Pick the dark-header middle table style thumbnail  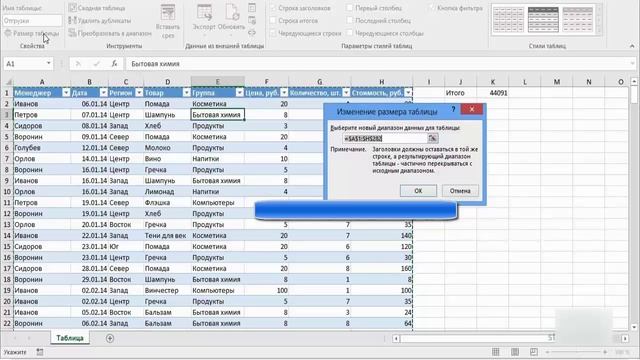[x=543, y=20]
